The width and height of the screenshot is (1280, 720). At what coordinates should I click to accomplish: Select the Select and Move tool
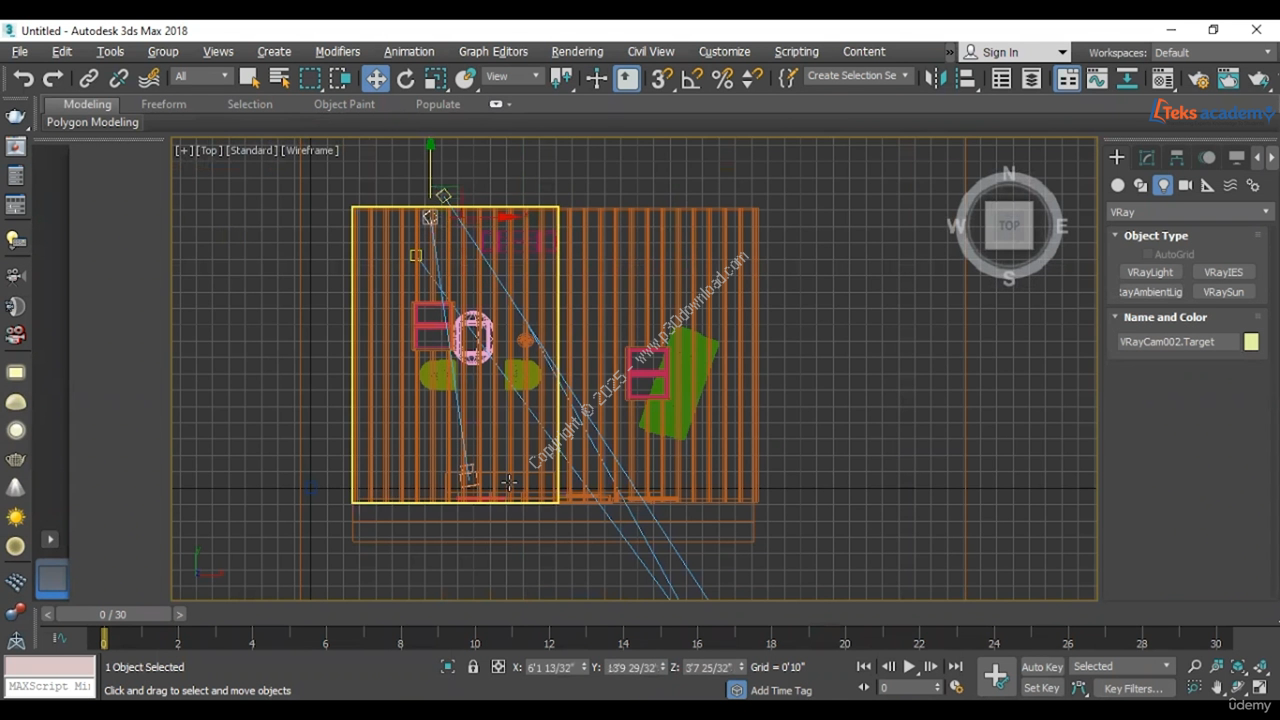375,79
